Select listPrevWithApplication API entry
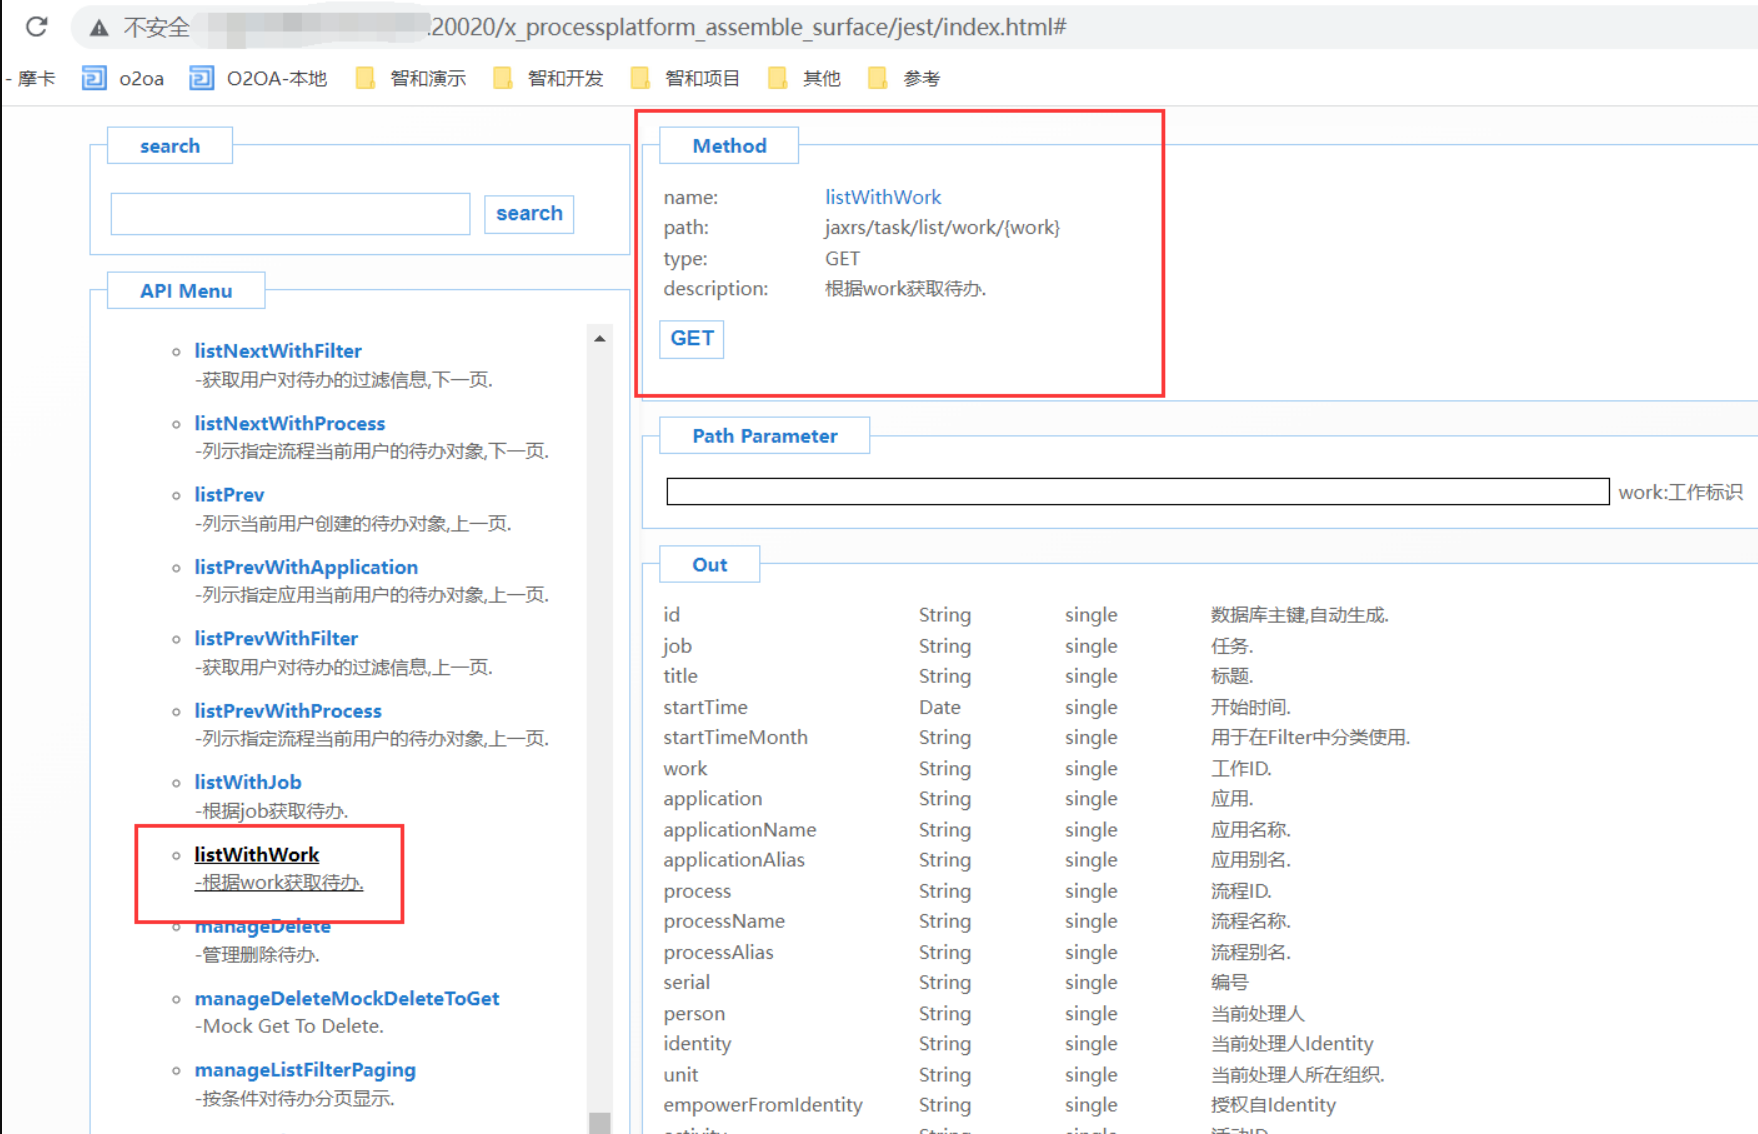This screenshot has width=1758, height=1134. 306,567
